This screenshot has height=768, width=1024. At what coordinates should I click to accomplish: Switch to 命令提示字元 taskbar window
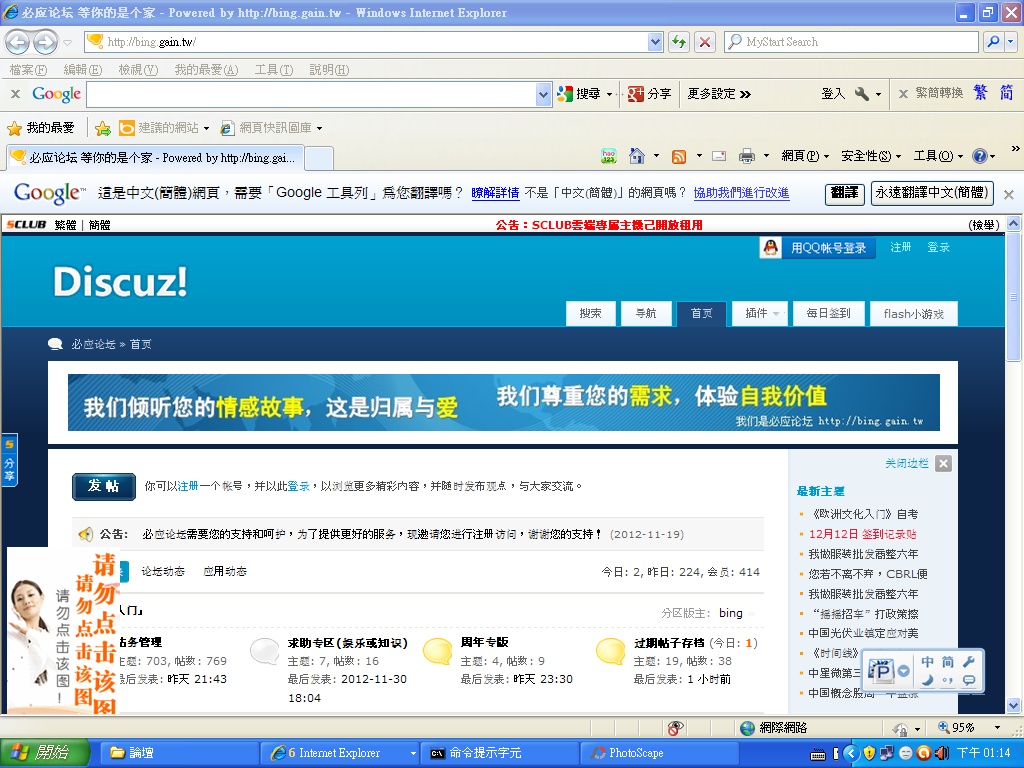[500, 753]
